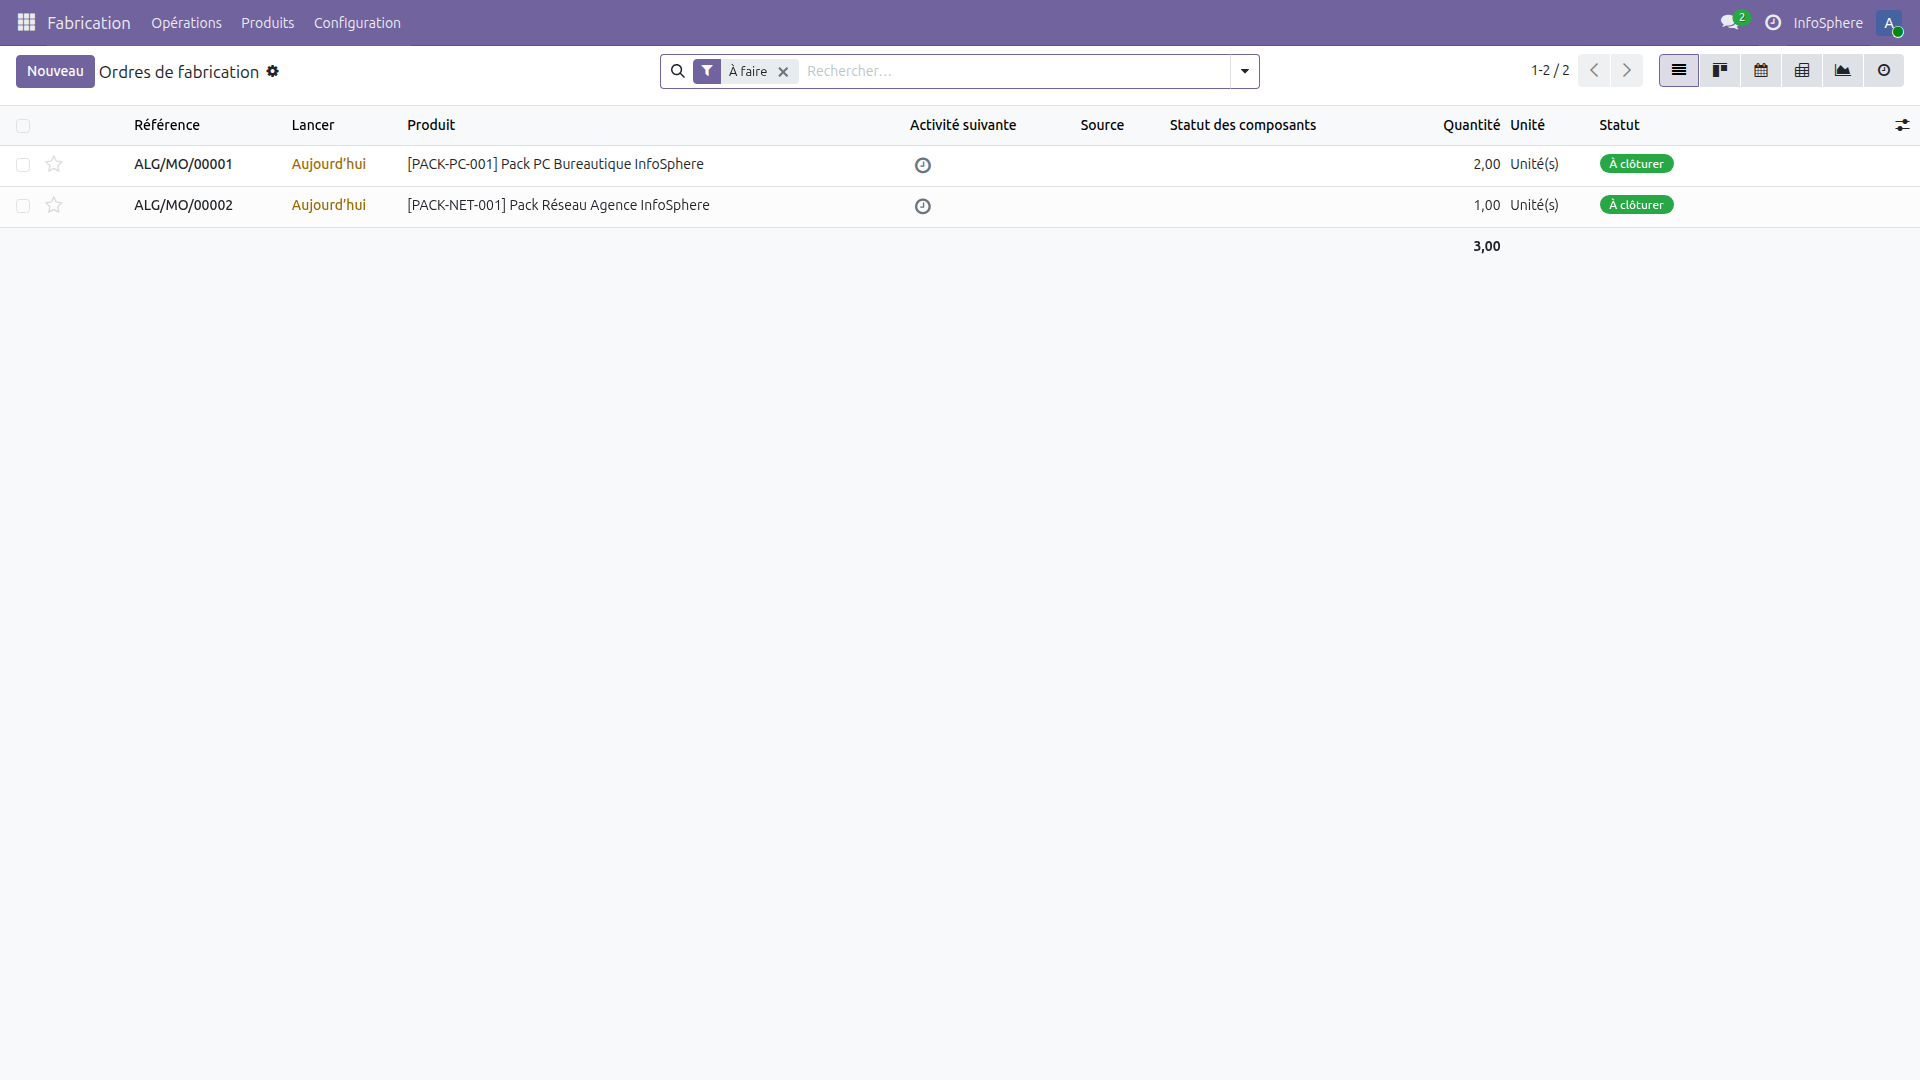This screenshot has height=1080, width=1920.
Task: Switch to the Pivot view
Action: (1802, 70)
